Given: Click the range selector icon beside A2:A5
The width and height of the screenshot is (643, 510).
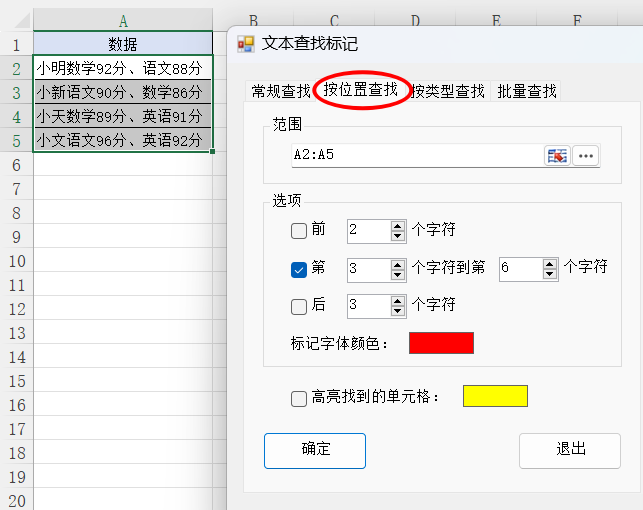Looking at the screenshot, I should click(557, 155).
